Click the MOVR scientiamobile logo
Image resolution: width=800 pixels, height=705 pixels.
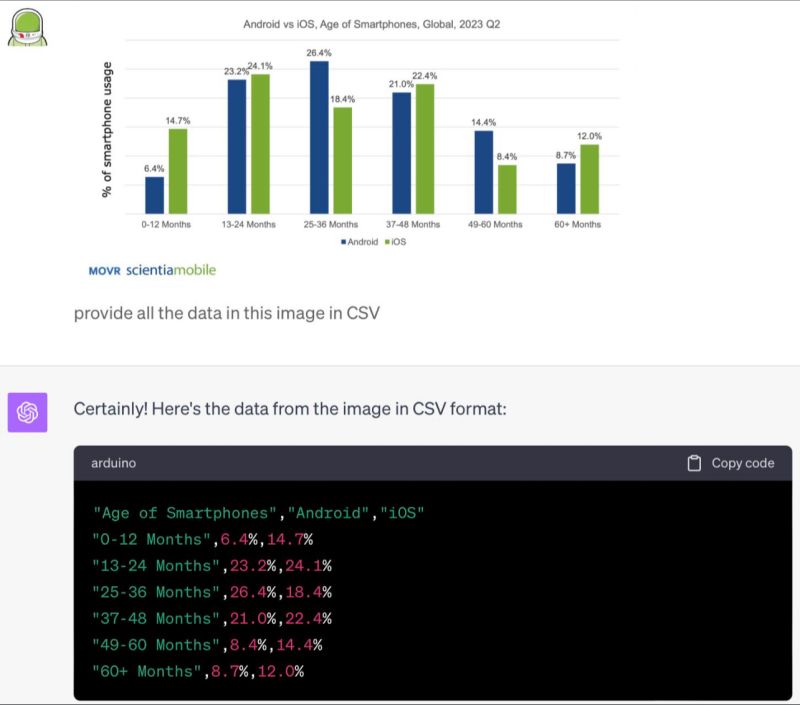[x=152, y=270]
